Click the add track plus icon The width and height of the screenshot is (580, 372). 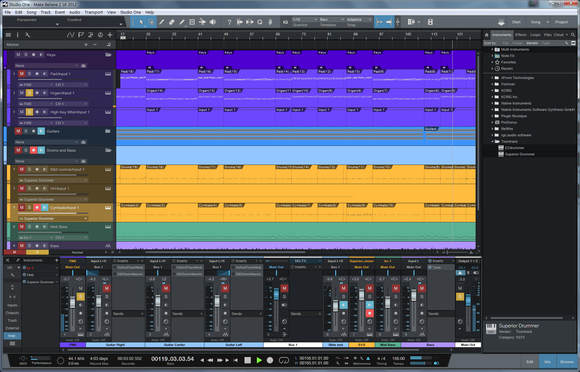(110, 35)
